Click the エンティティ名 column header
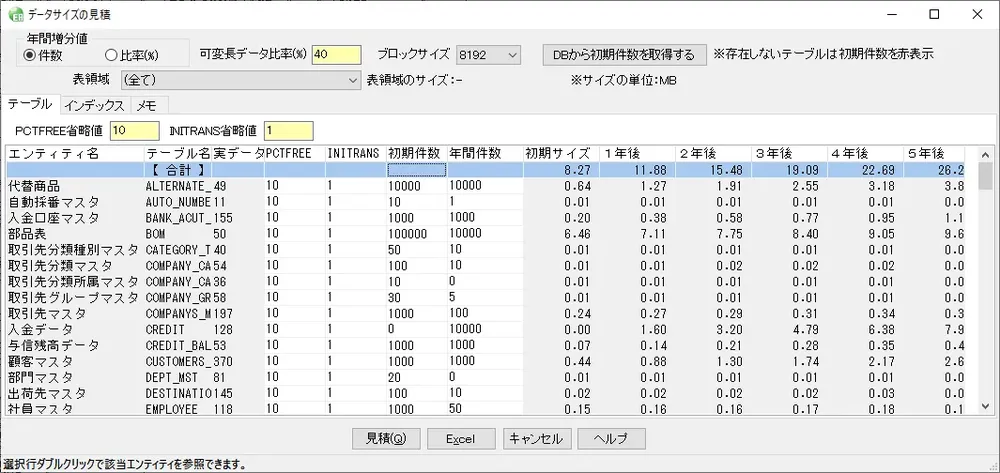This screenshot has height=473, width=1000. point(75,154)
